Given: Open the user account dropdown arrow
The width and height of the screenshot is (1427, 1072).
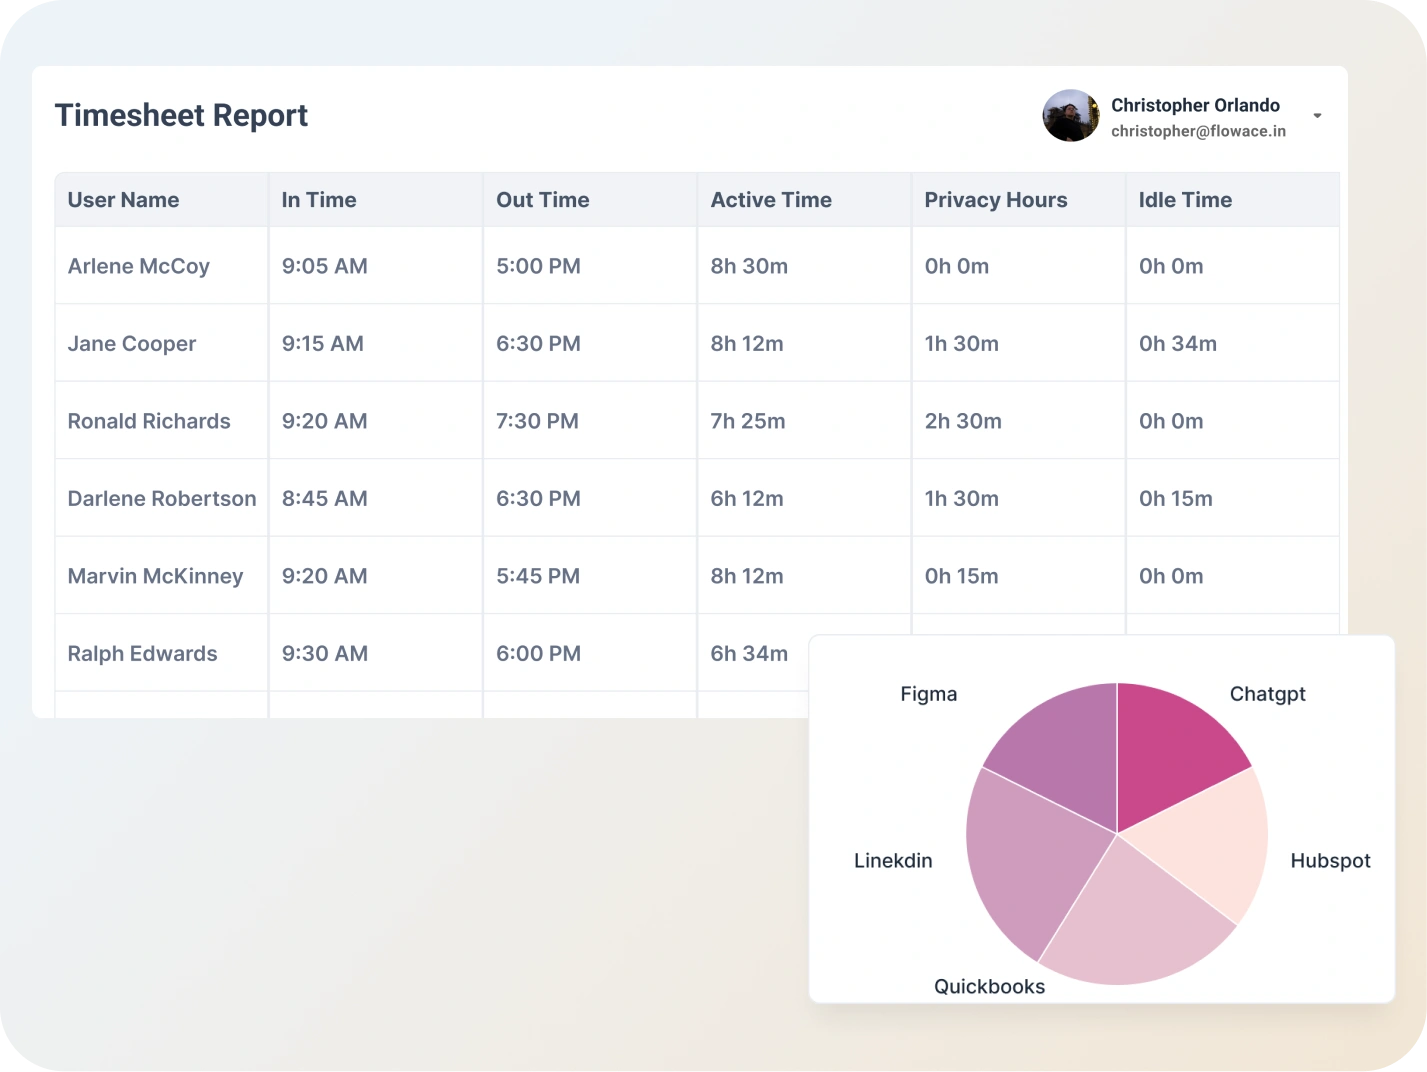Looking at the screenshot, I should pos(1317,116).
